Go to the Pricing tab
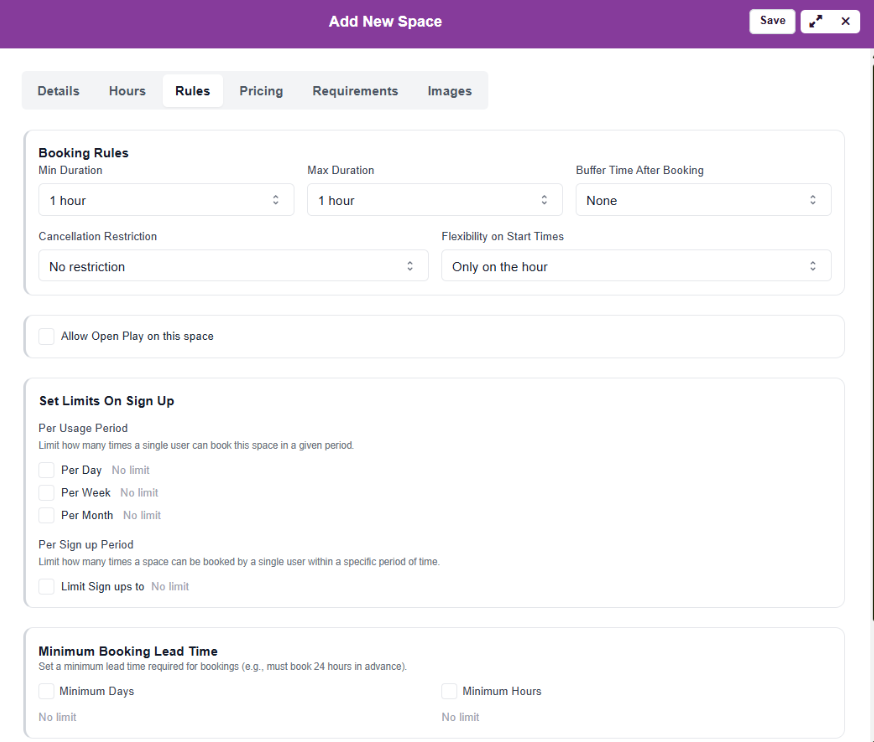 point(261,91)
